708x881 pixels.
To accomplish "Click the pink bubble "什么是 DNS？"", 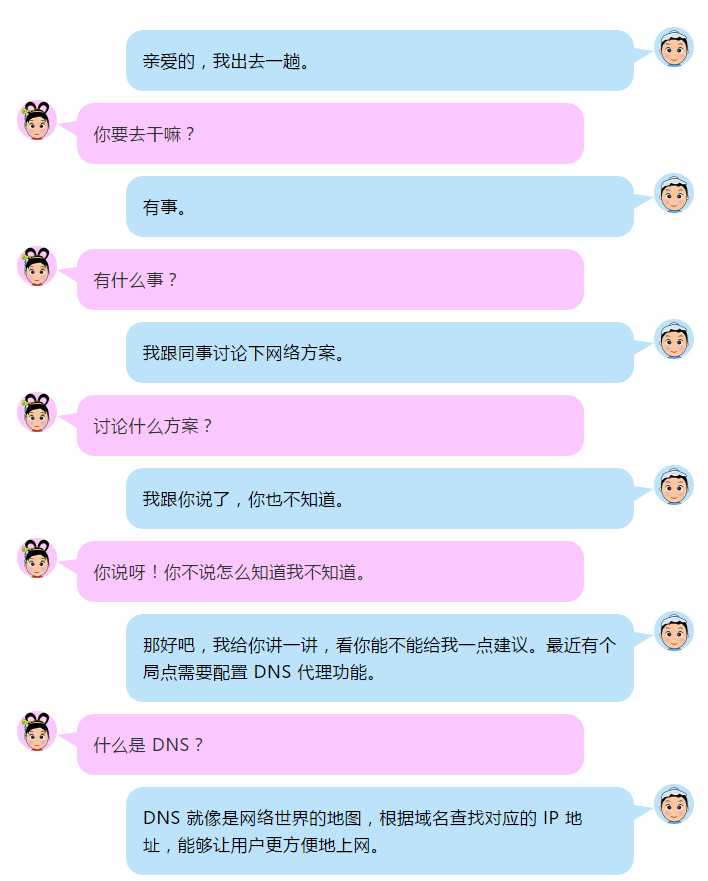I will (330, 745).
